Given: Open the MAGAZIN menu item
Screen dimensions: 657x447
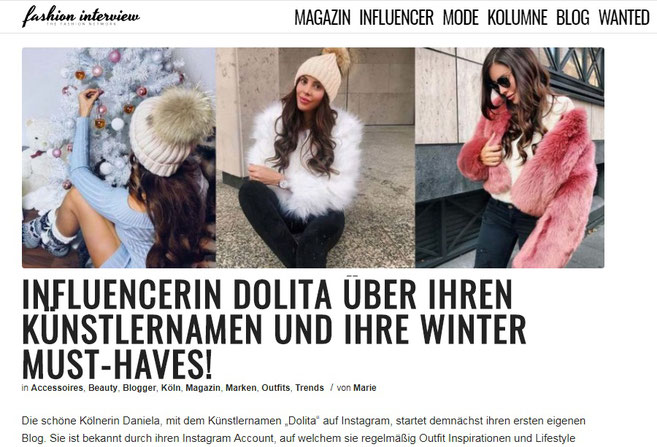Looking at the screenshot, I should coord(322,18).
